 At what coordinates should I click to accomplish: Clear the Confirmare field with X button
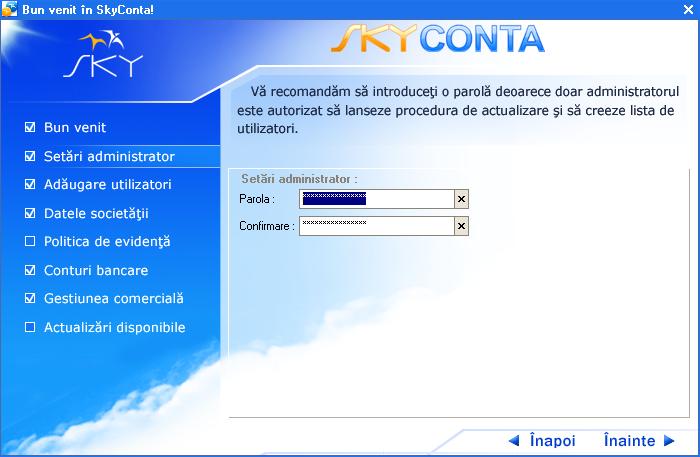[x=461, y=226]
